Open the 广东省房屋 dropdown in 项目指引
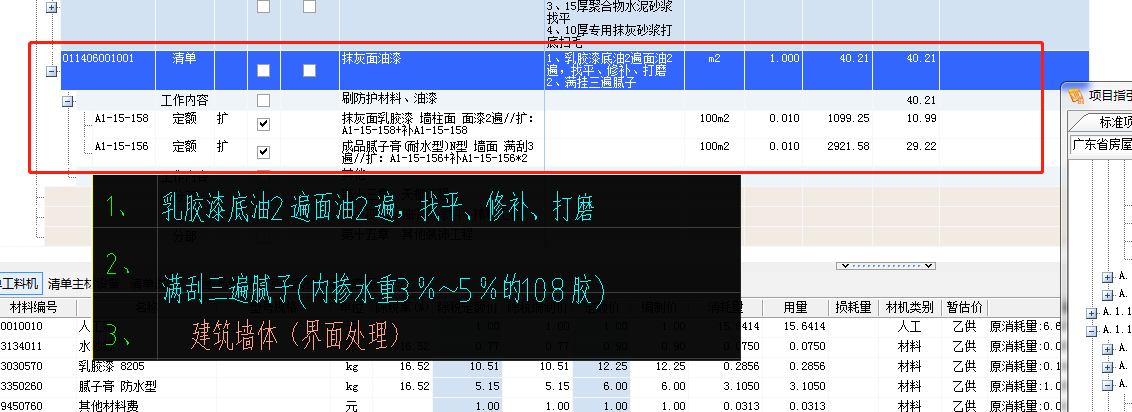Screen dimensions: 1132x412 1100,144
